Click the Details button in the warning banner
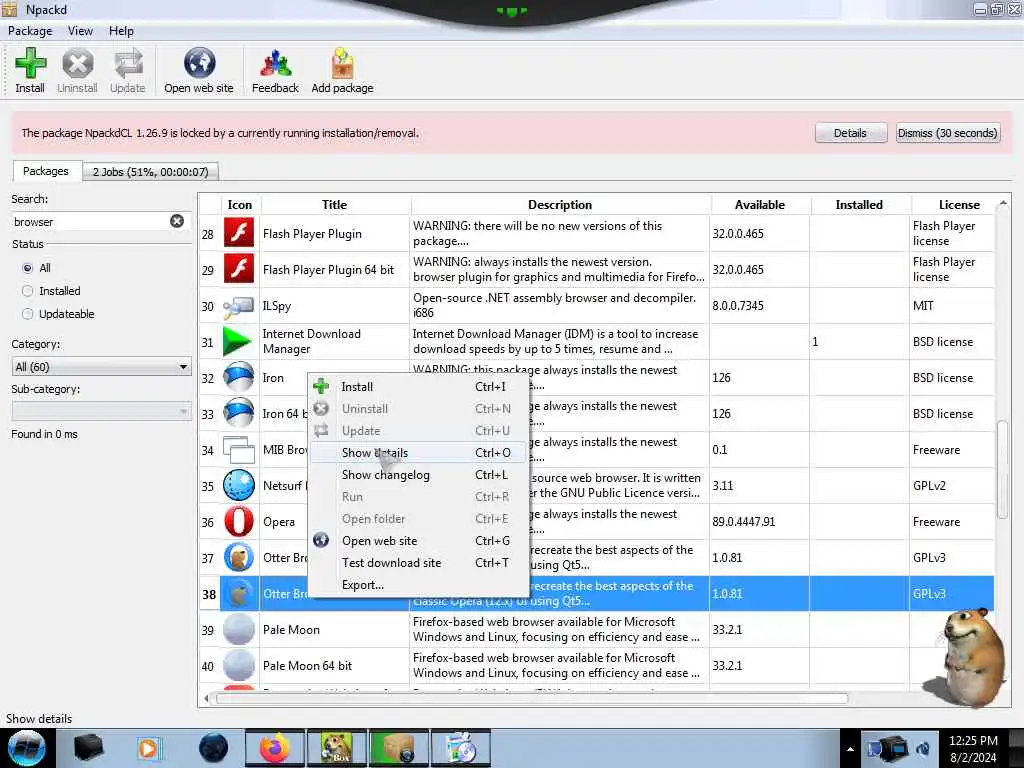Image resolution: width=1024 pixels, height=768 pixels. click(x=850, y=133)
